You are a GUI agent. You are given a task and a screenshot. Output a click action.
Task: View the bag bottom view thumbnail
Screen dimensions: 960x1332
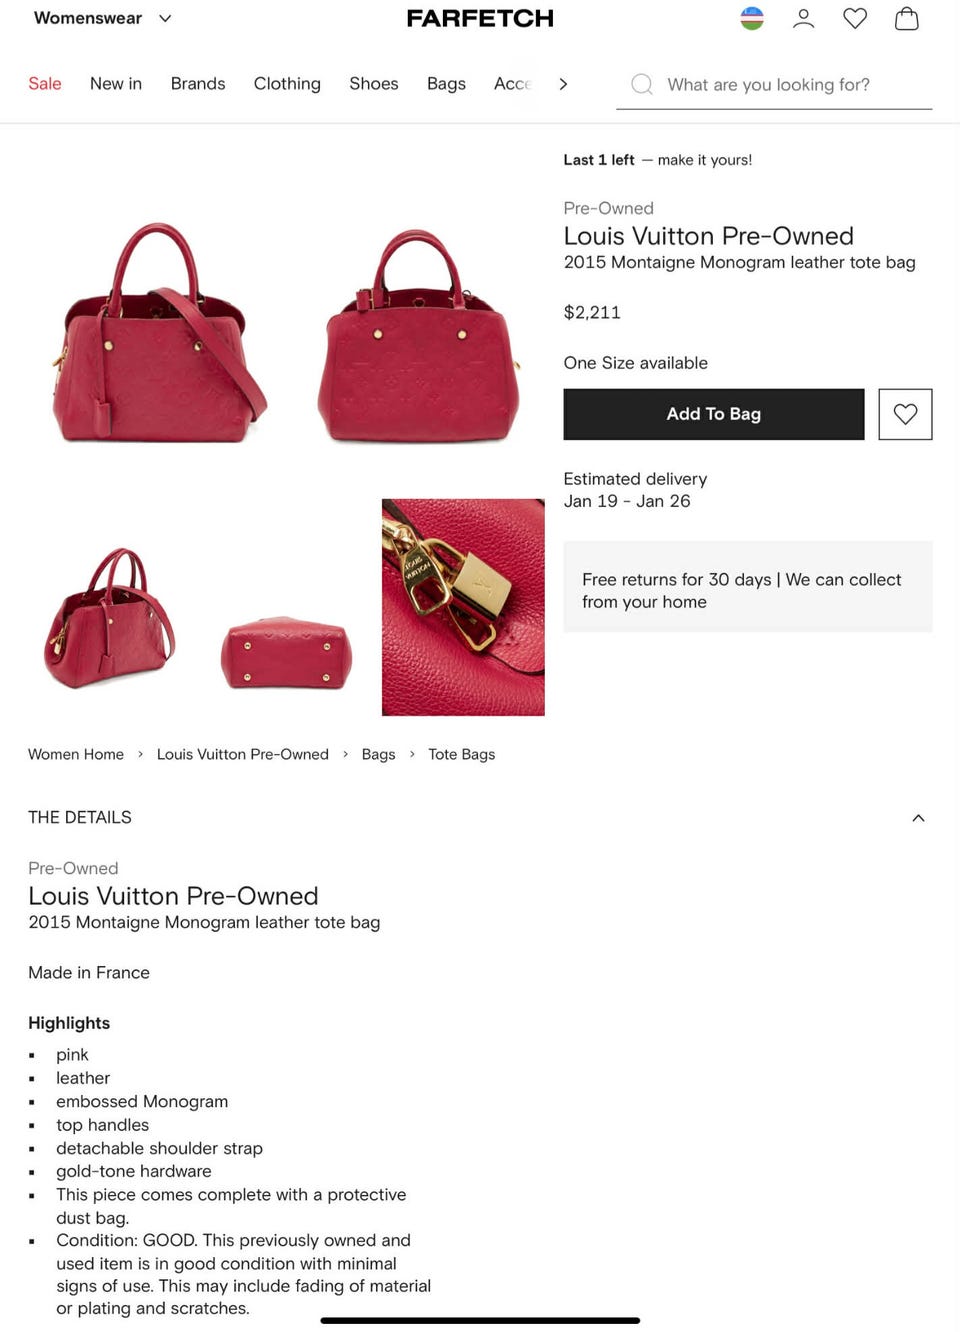pos(286,653)
